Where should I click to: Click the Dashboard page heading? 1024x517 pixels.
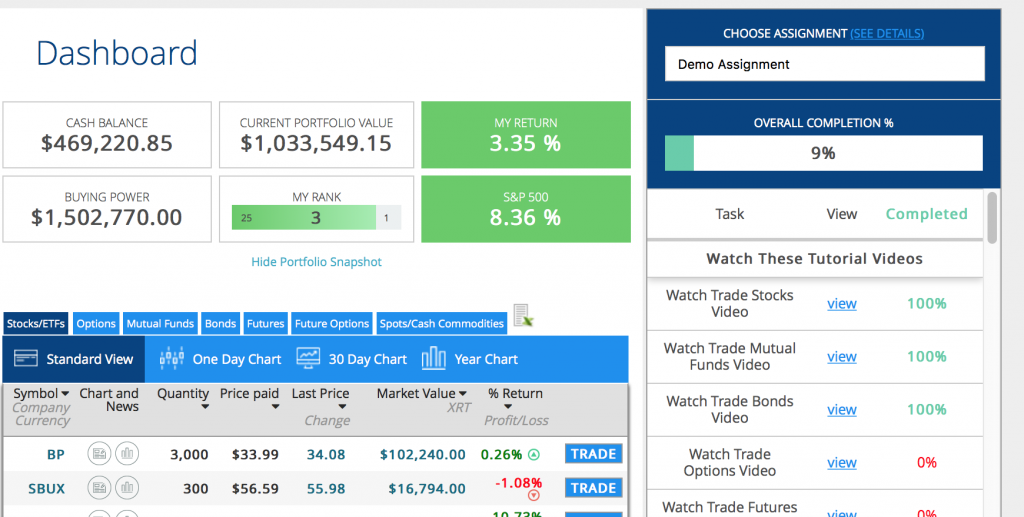pyautogui.click(x=117, y=53)
